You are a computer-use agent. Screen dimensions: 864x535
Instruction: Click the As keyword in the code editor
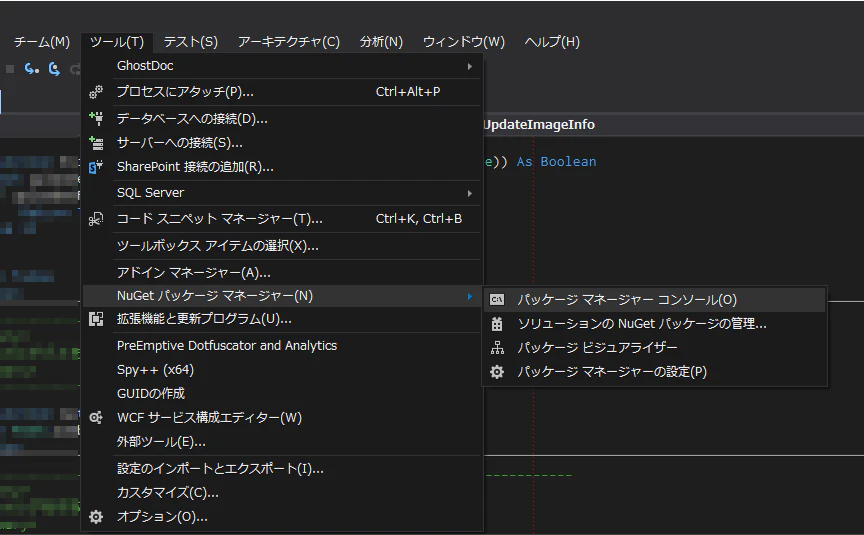[525, 161]
